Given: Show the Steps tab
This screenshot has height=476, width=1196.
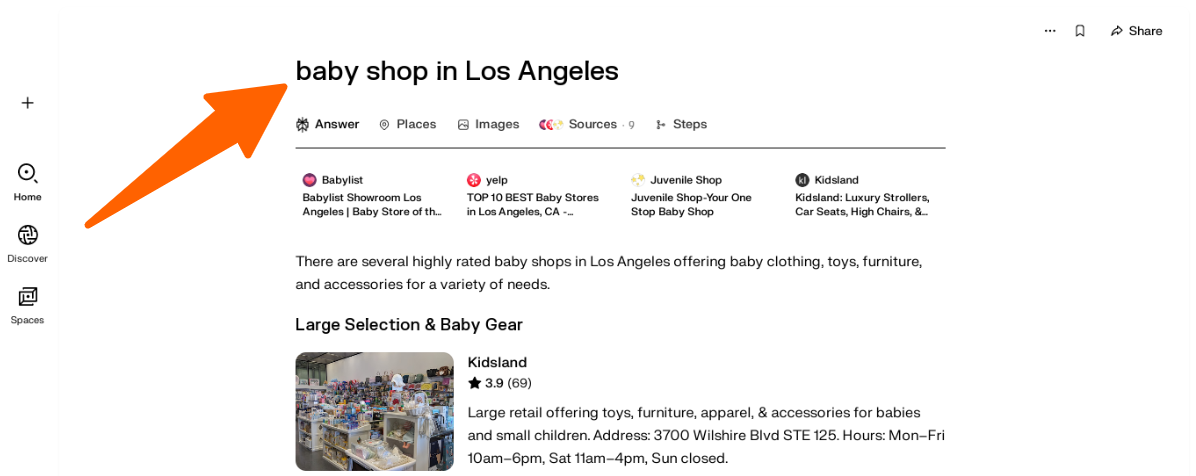Looking at the screenshot, I should (x=681, y=125).
